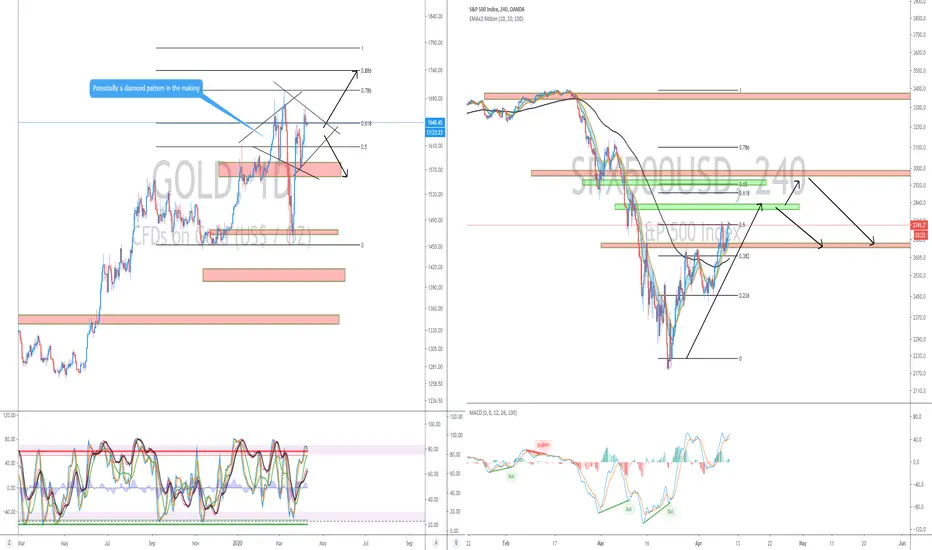Click the blue 1648.45 gold price label
The image size is (932, 550).
click(435, 122)
